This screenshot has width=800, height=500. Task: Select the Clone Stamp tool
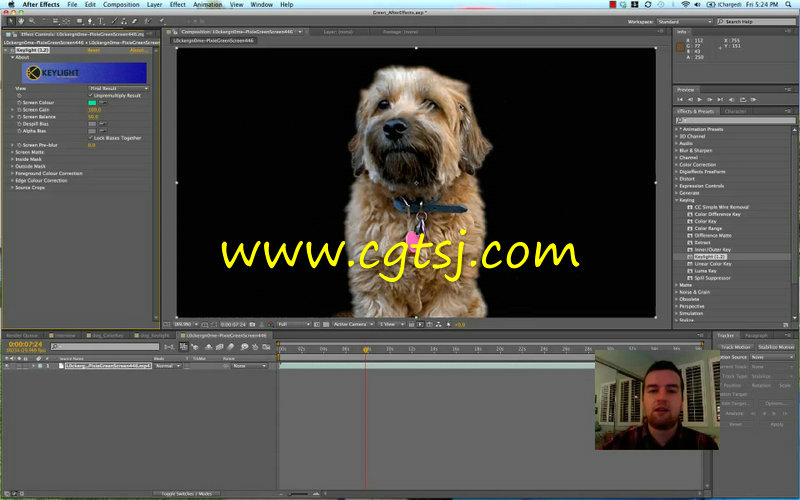tap(124, 21)
